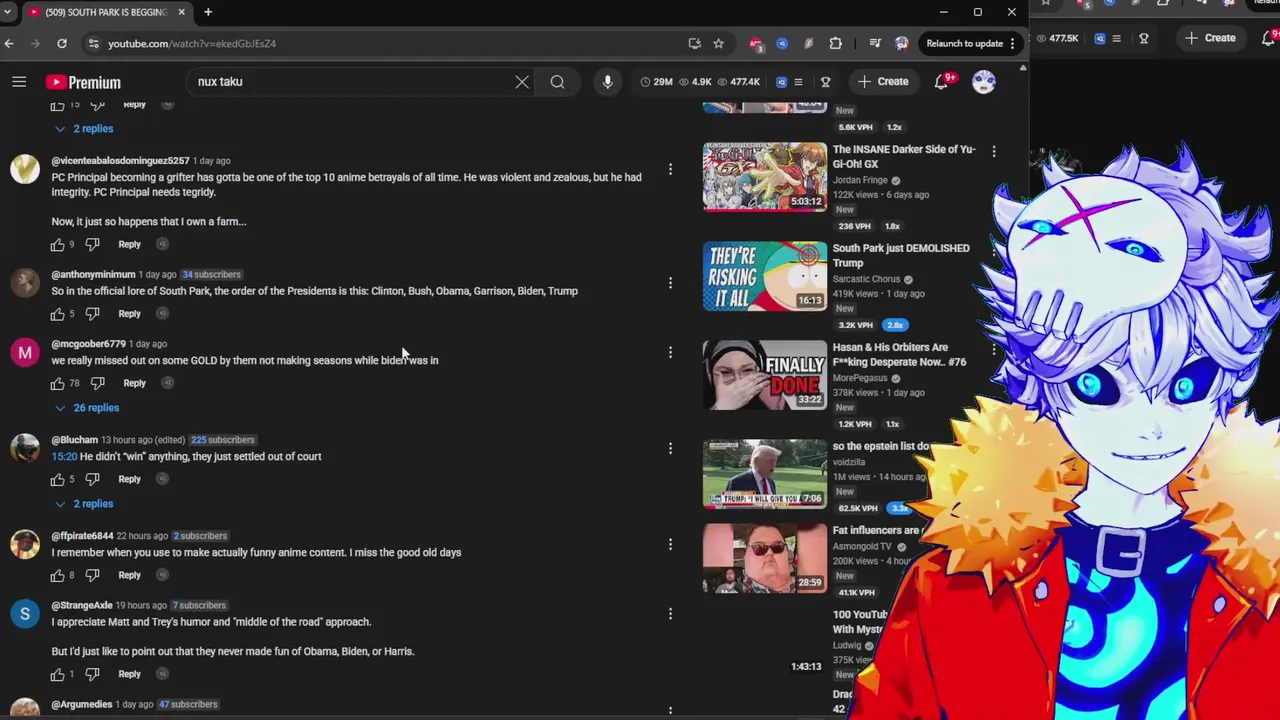Open the tab search dropdown arrow
Viewport: 1280px width, 720px height.
coord(7,12)
